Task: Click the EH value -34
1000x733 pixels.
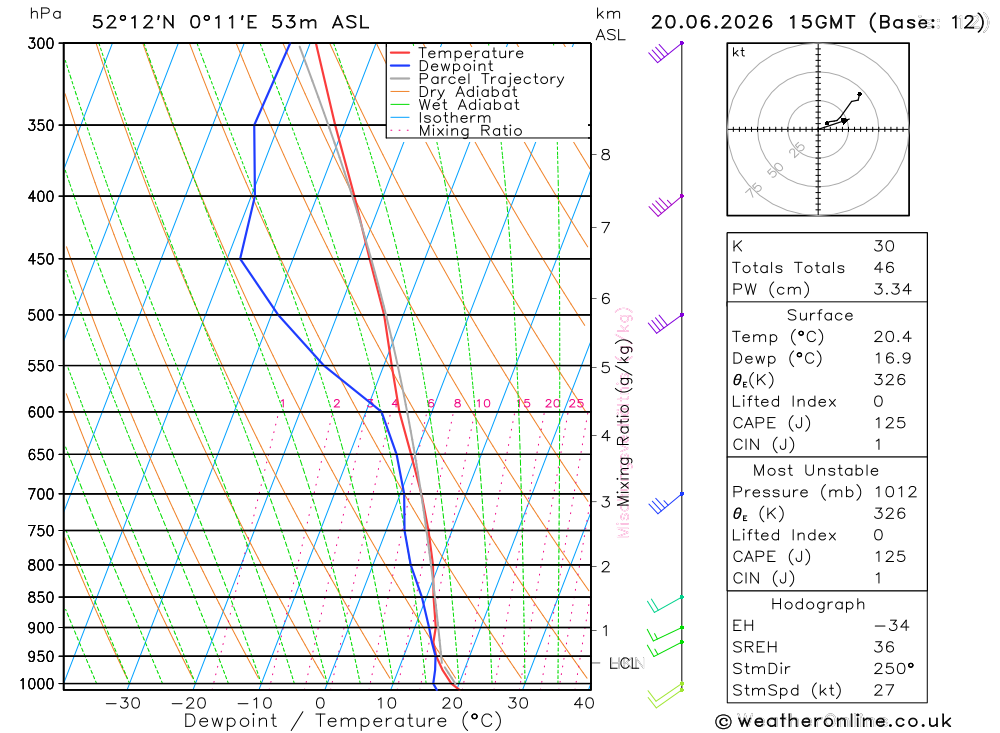Action: (x=892, y=626)
